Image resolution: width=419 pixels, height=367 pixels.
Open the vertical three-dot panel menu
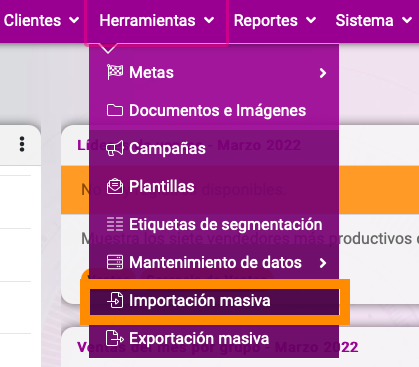pyautogui.click(x=22, y=144)
